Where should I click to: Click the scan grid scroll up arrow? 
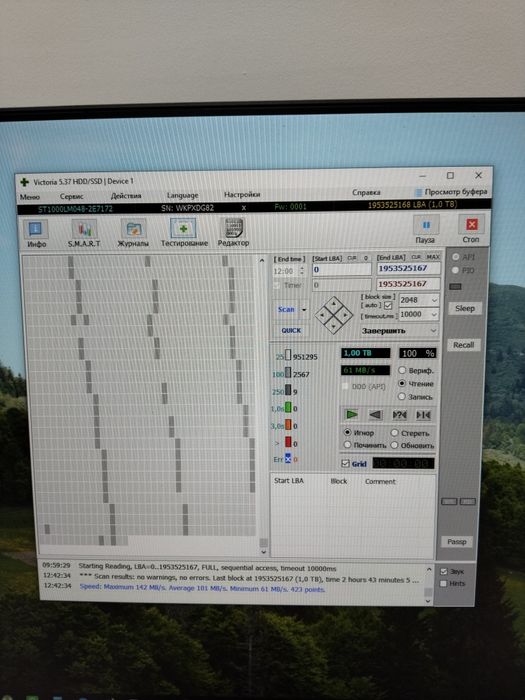[262, 260]
